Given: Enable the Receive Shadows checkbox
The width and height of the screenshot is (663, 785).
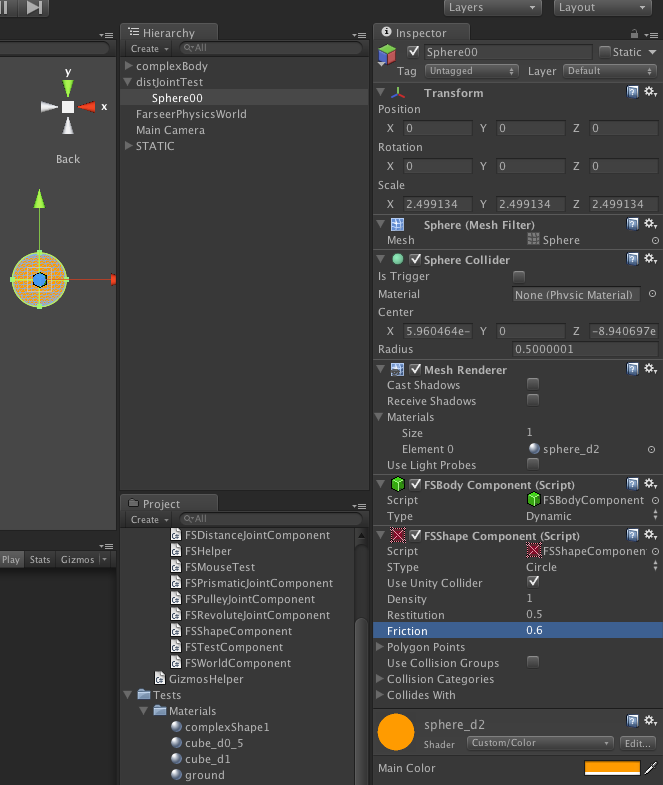Looking at the screenshot, I should tap(533, 400).
